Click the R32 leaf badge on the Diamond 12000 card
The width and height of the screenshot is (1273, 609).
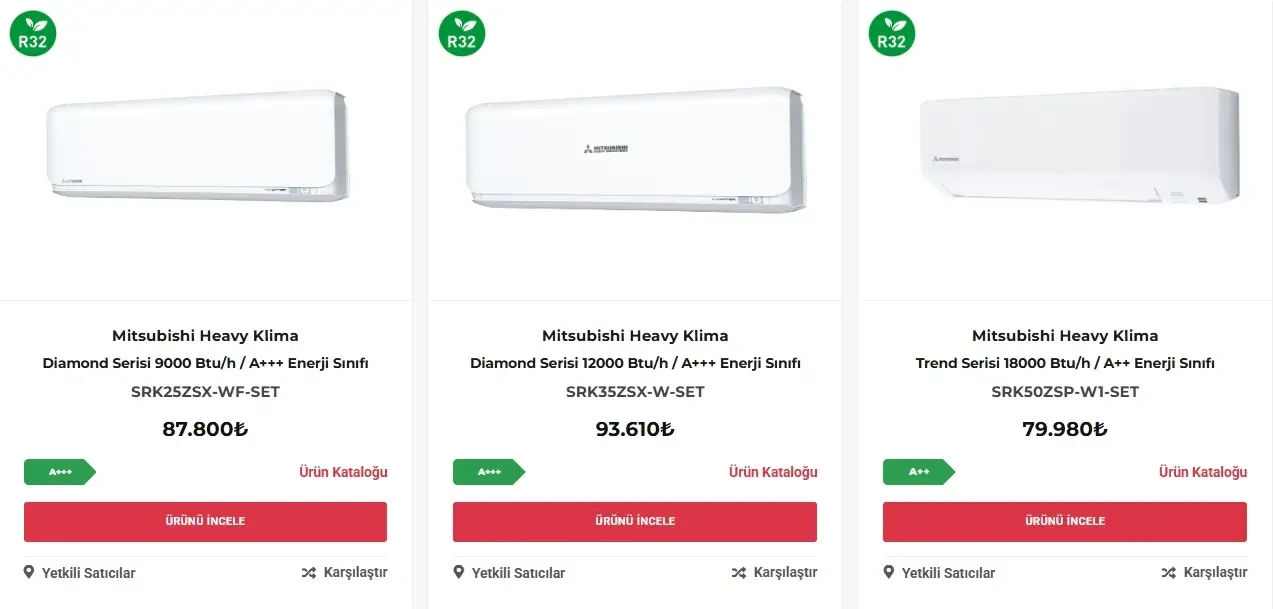462,33
